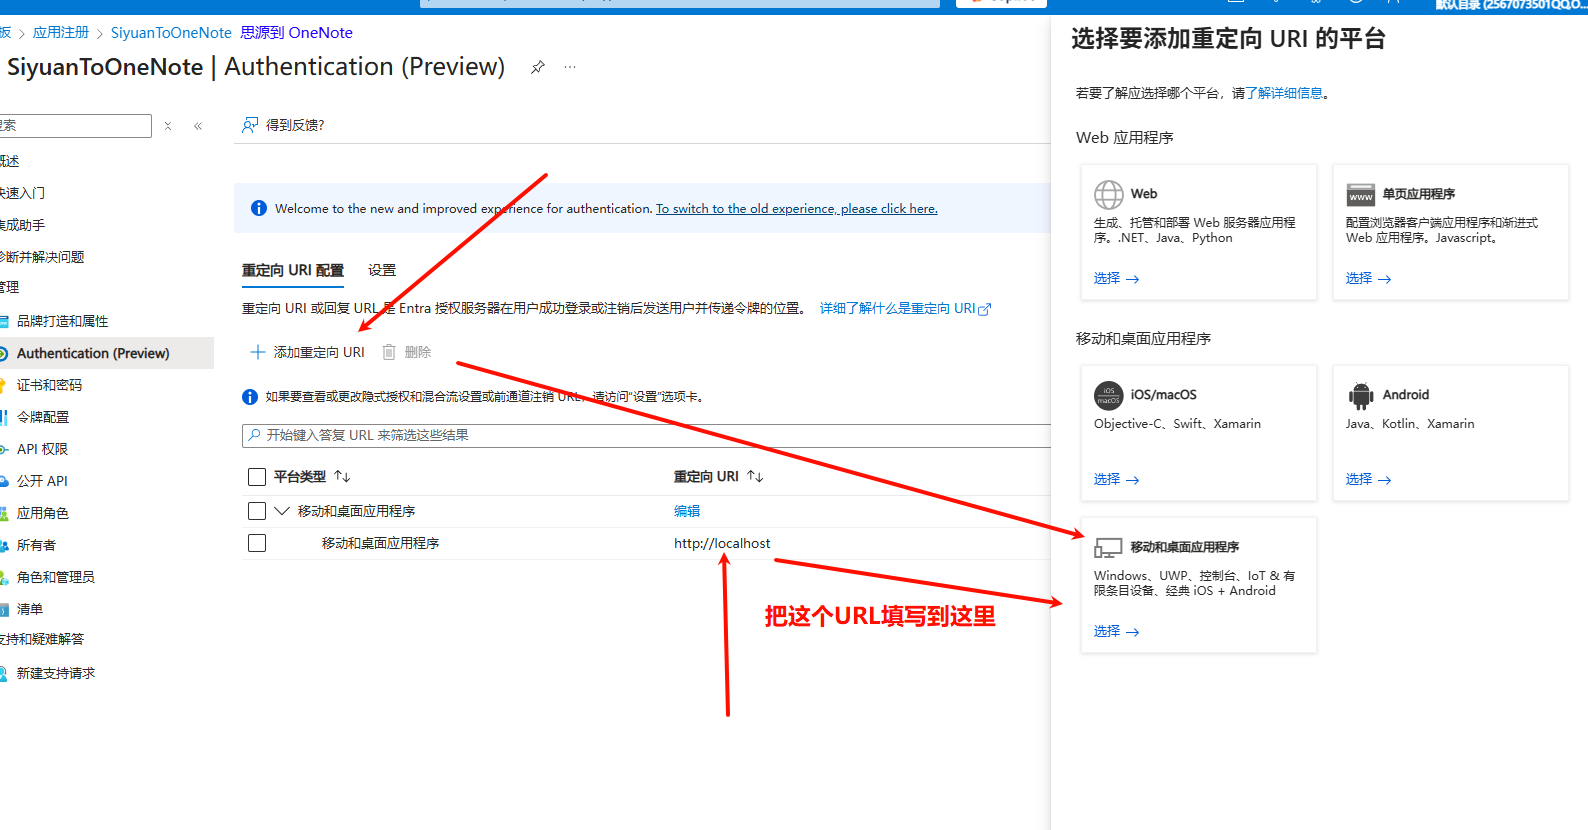Go to 应用注册 breadcrumb
Image resolution: width=1588 pixels, height=830 pixels.
61,32
